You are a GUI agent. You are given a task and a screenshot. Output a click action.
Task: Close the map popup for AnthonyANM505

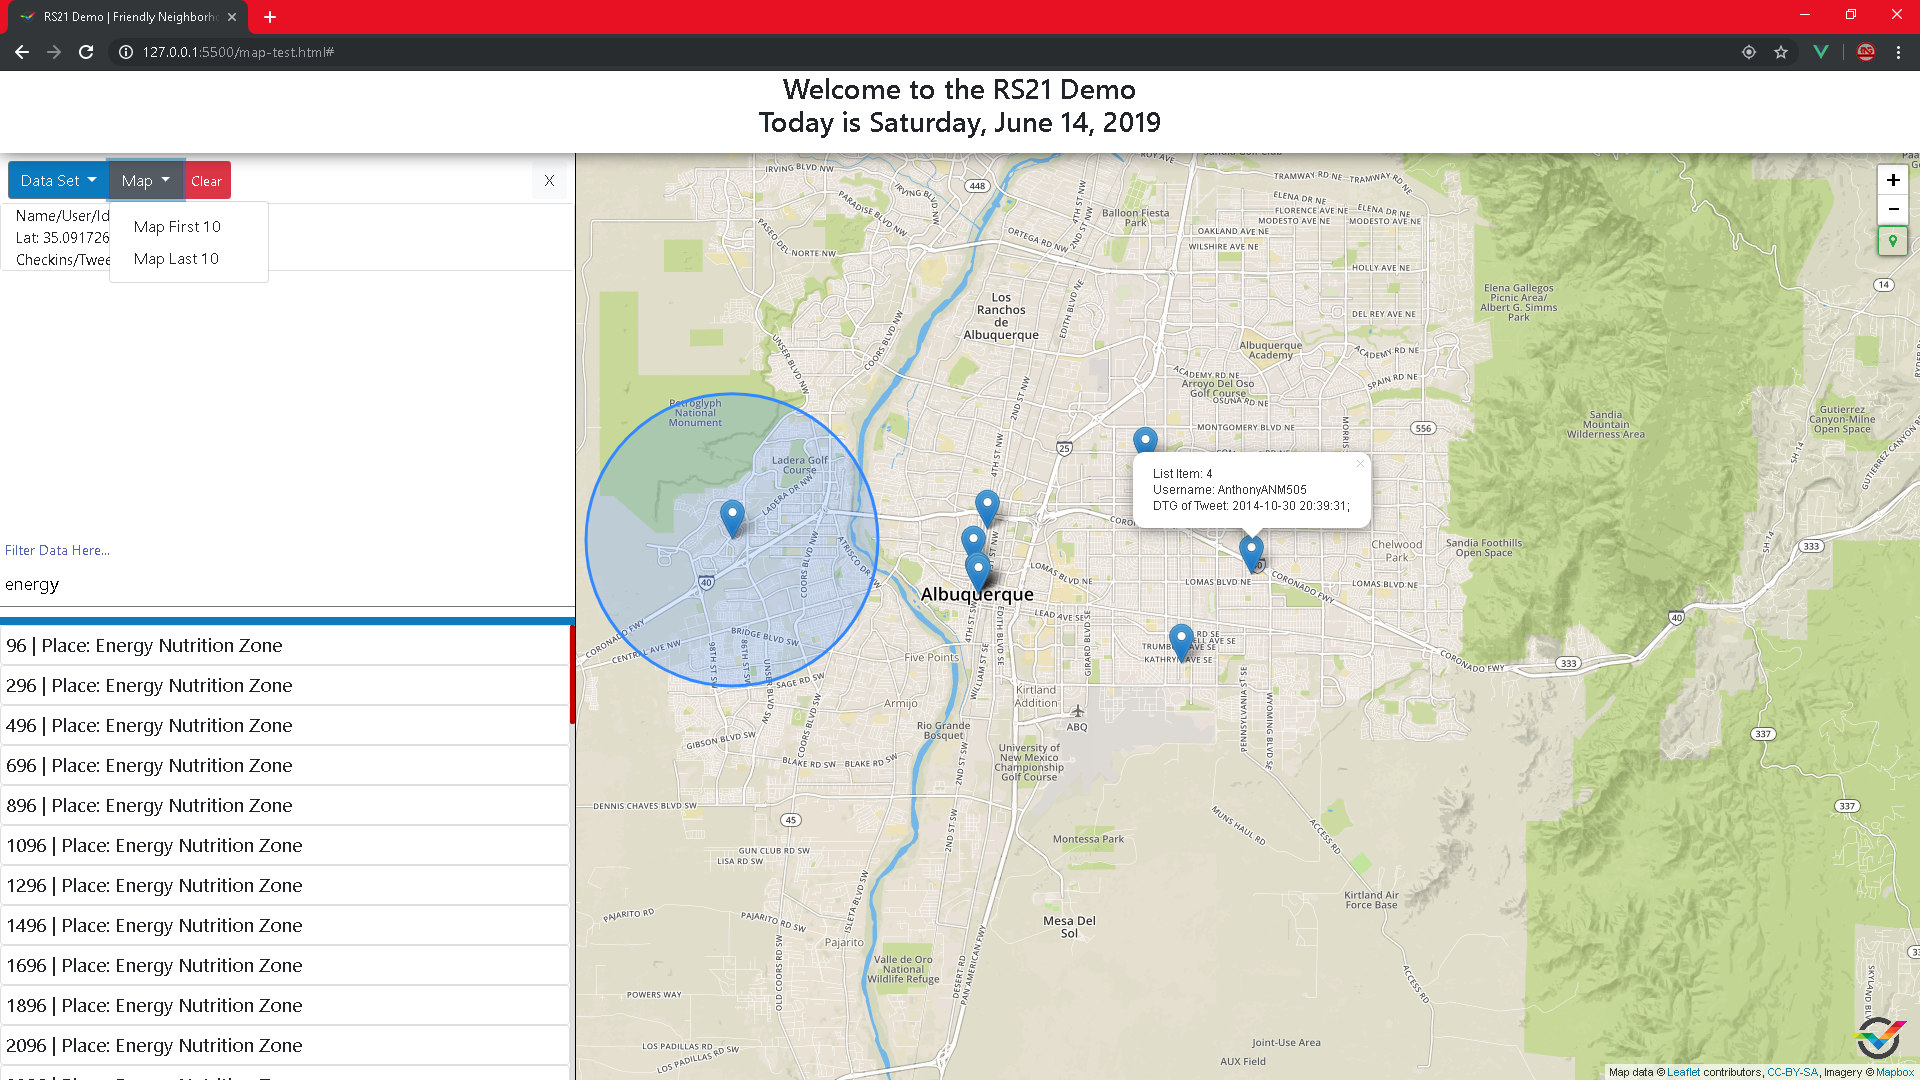[x=1360, y=463]
